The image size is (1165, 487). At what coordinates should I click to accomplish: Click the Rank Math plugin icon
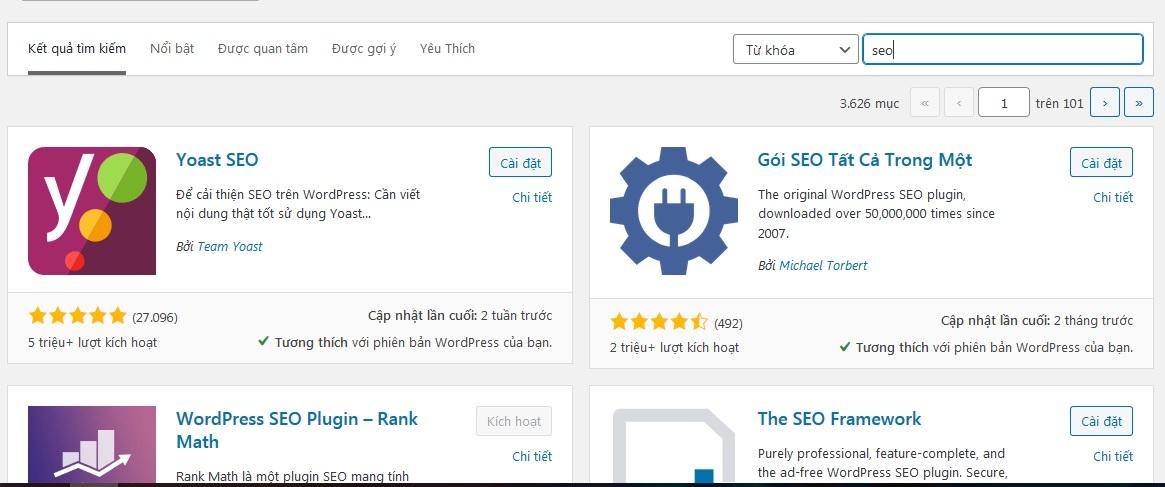tap(92, 445)
